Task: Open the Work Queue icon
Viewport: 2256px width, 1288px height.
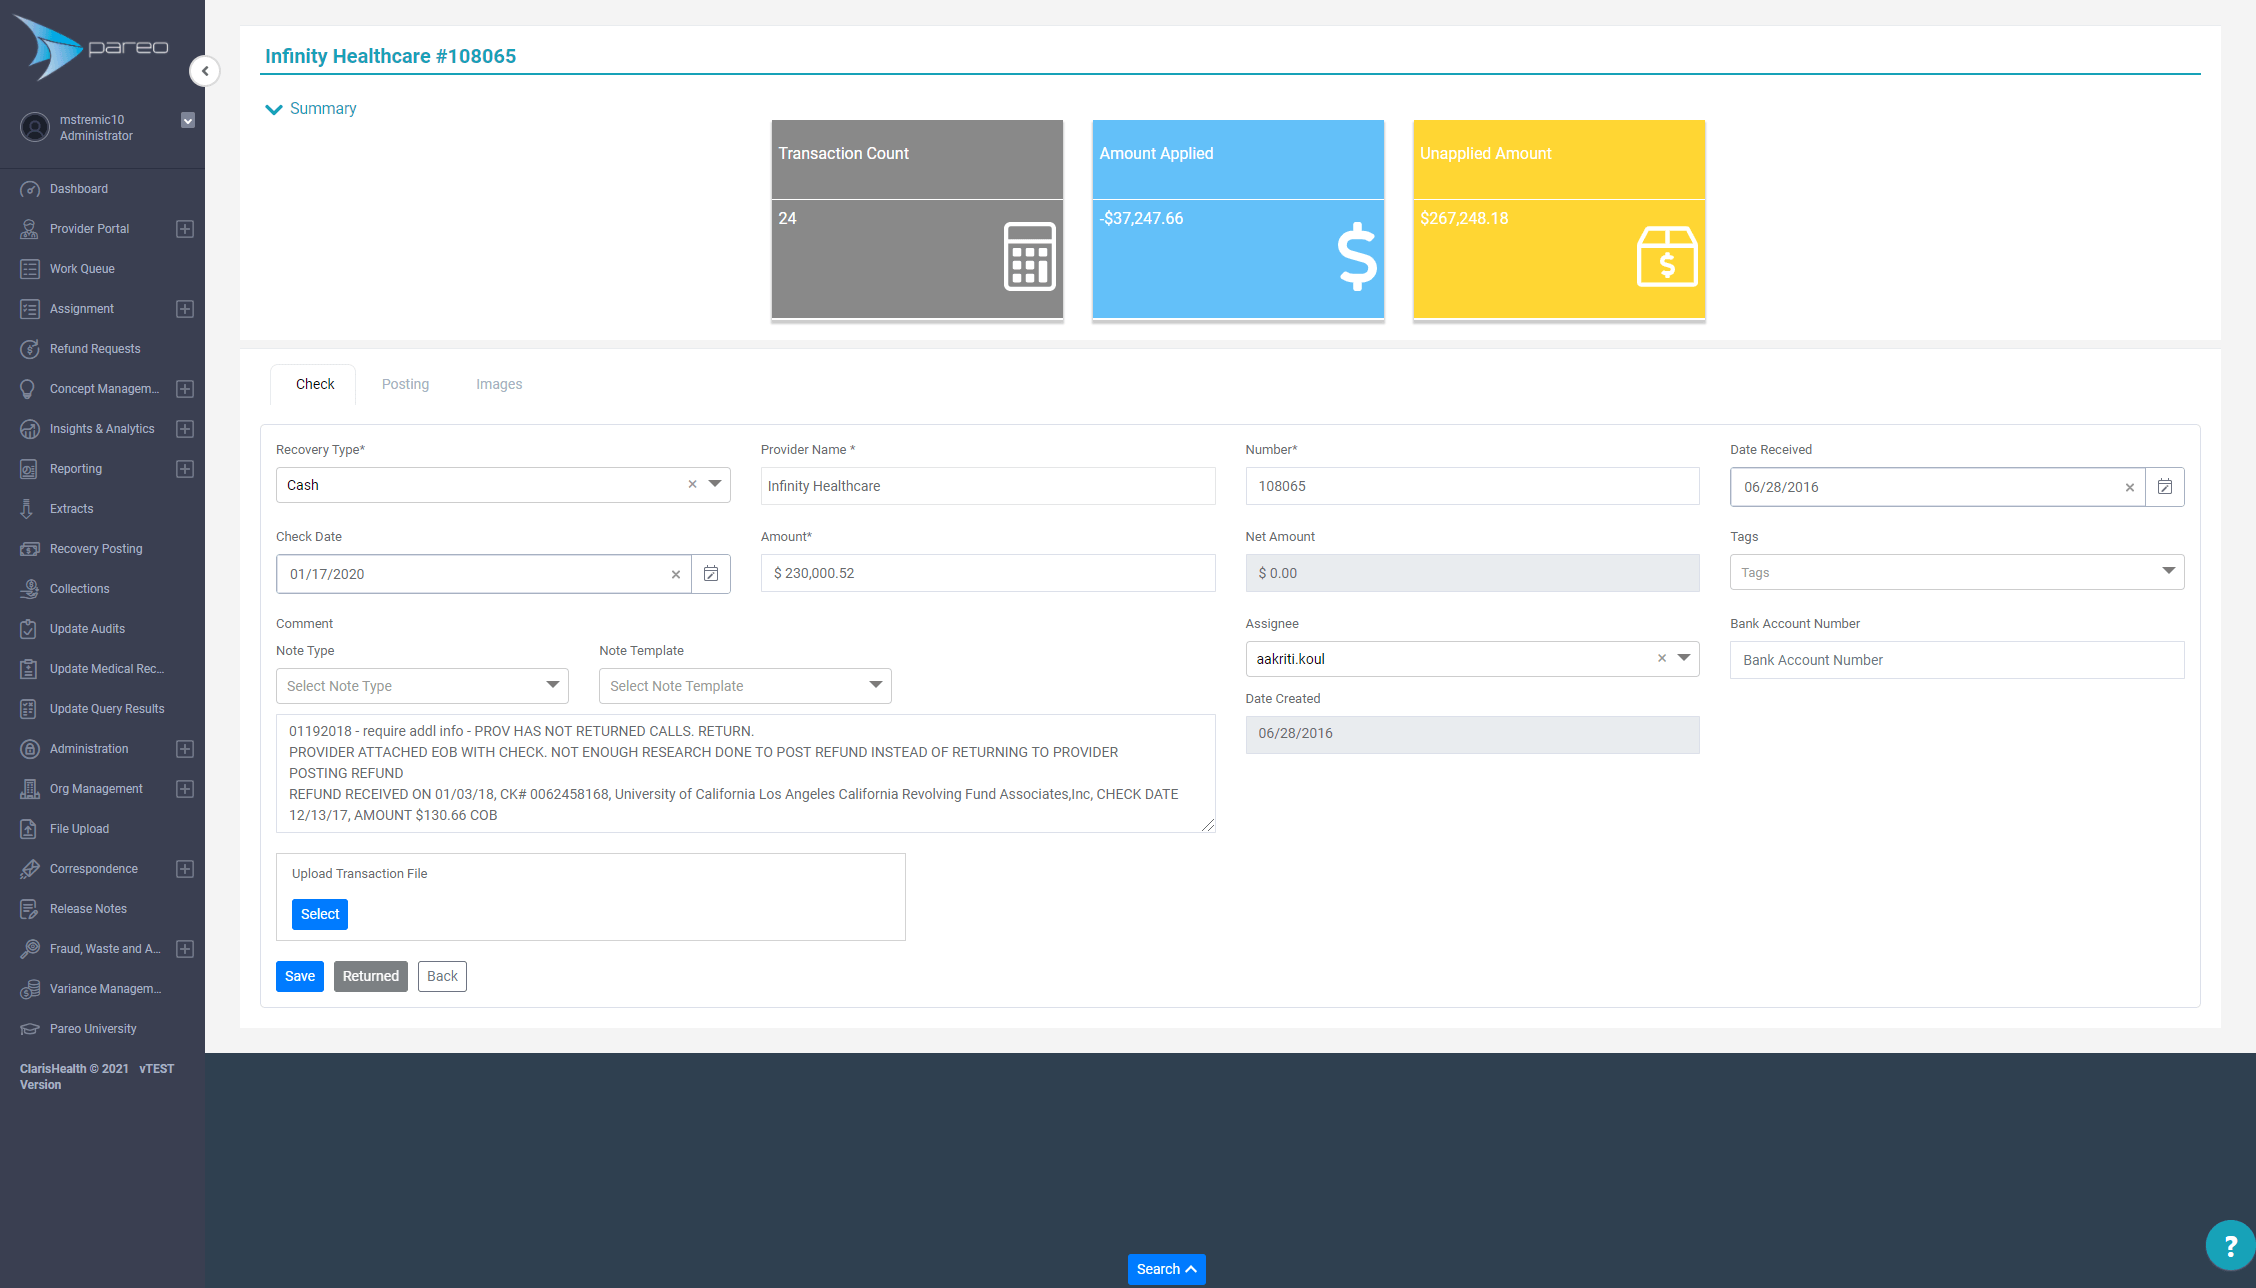Action: (x=30, y=269)
